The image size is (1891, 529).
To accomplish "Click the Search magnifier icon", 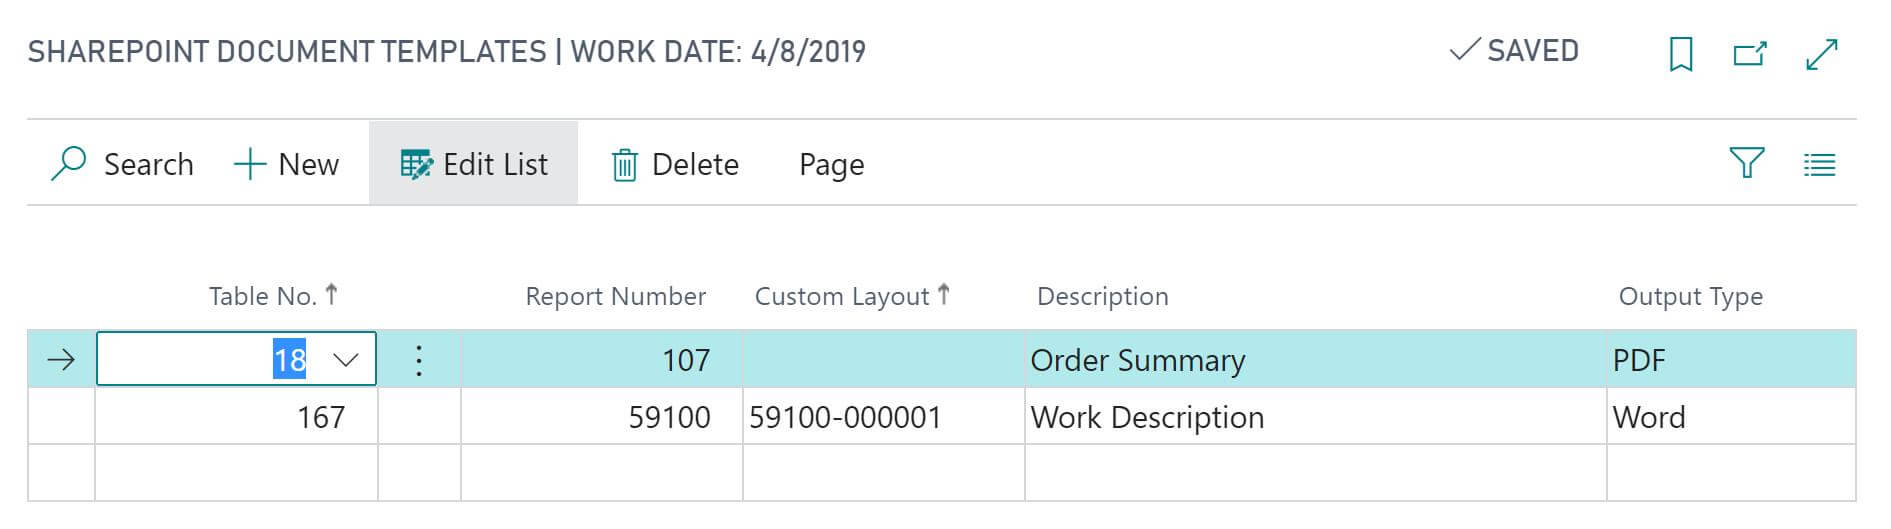I will tap(68, 163).
